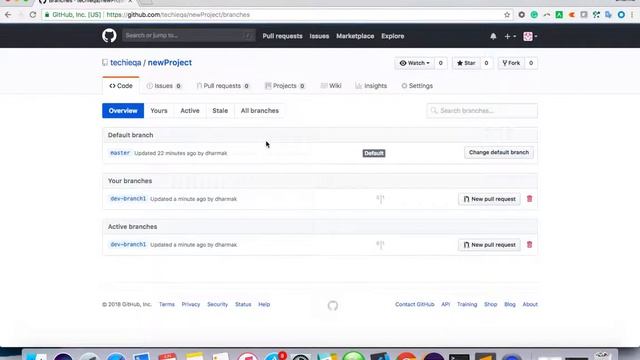Open the Status footer link
Screen dimensions: 640x360
click(243, 304)
